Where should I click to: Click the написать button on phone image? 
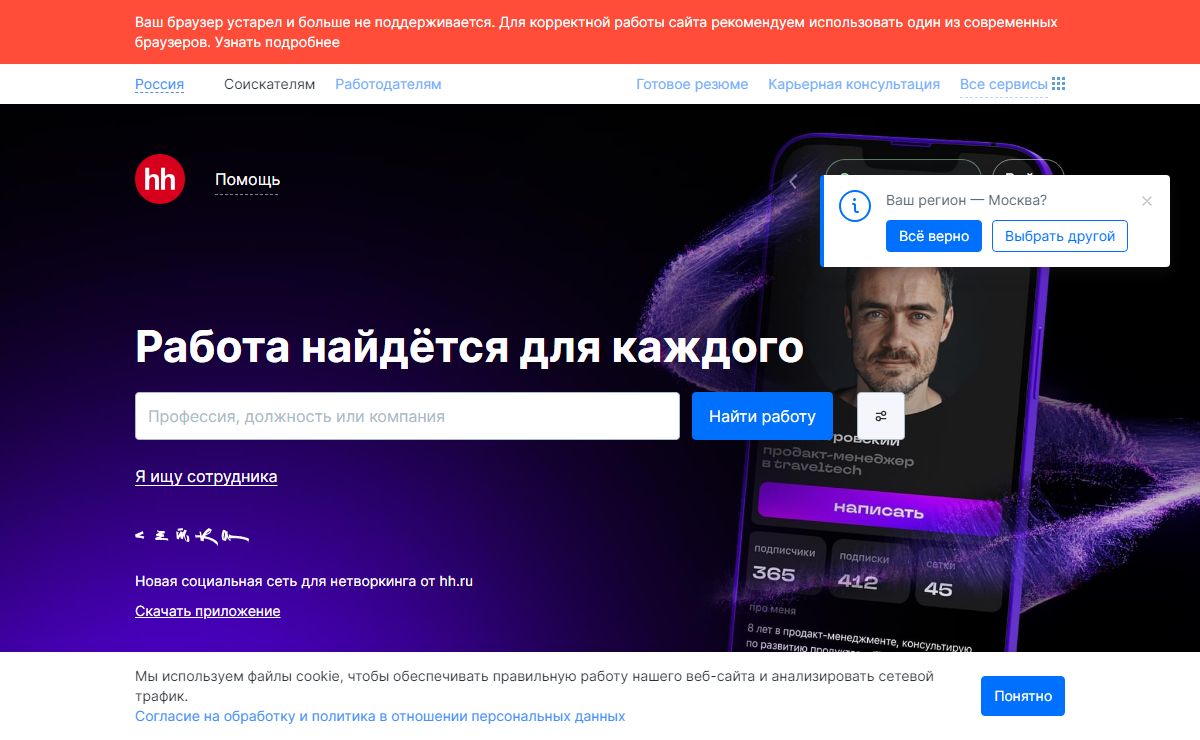pos(879,510)
